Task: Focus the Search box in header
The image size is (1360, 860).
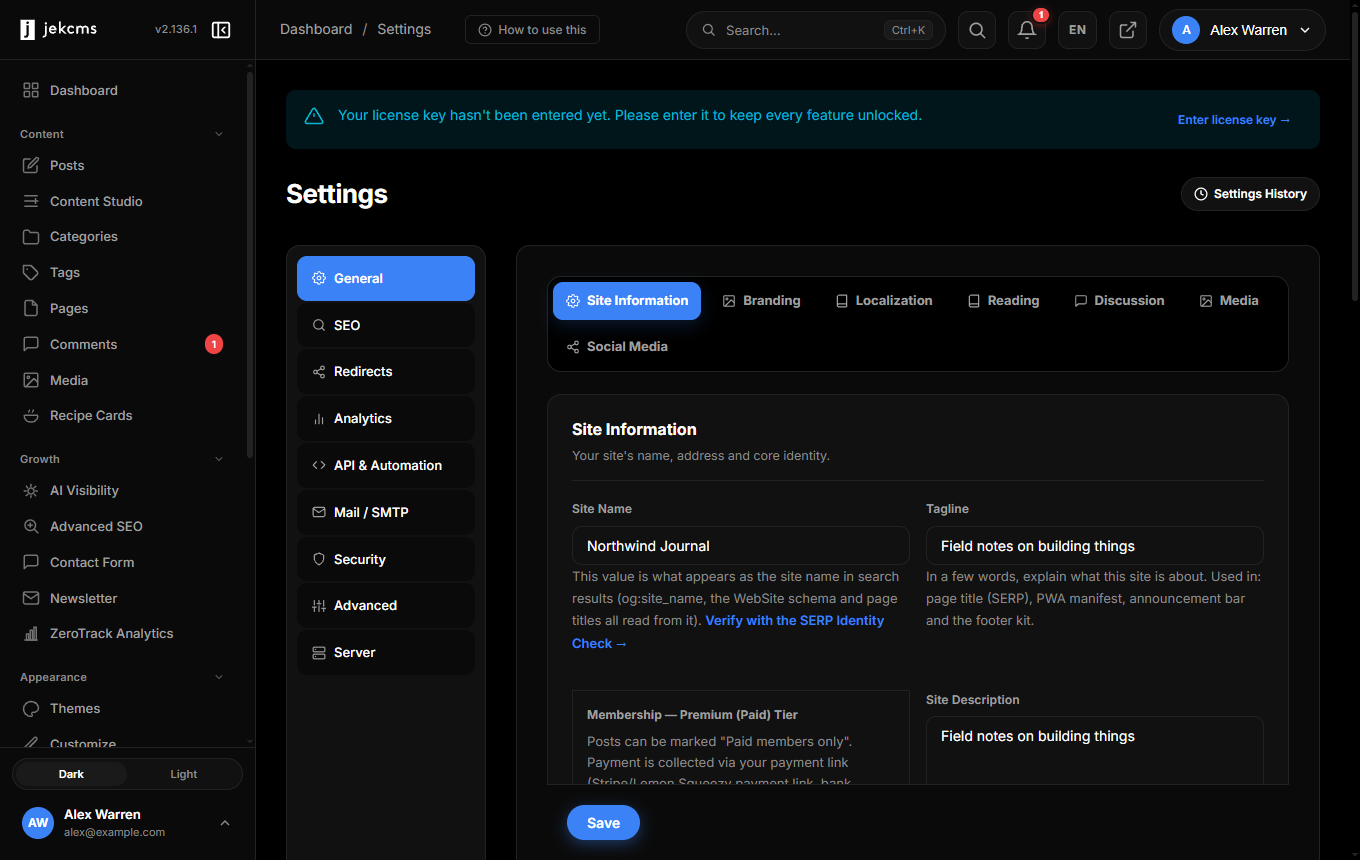Action: pos(816,30)
